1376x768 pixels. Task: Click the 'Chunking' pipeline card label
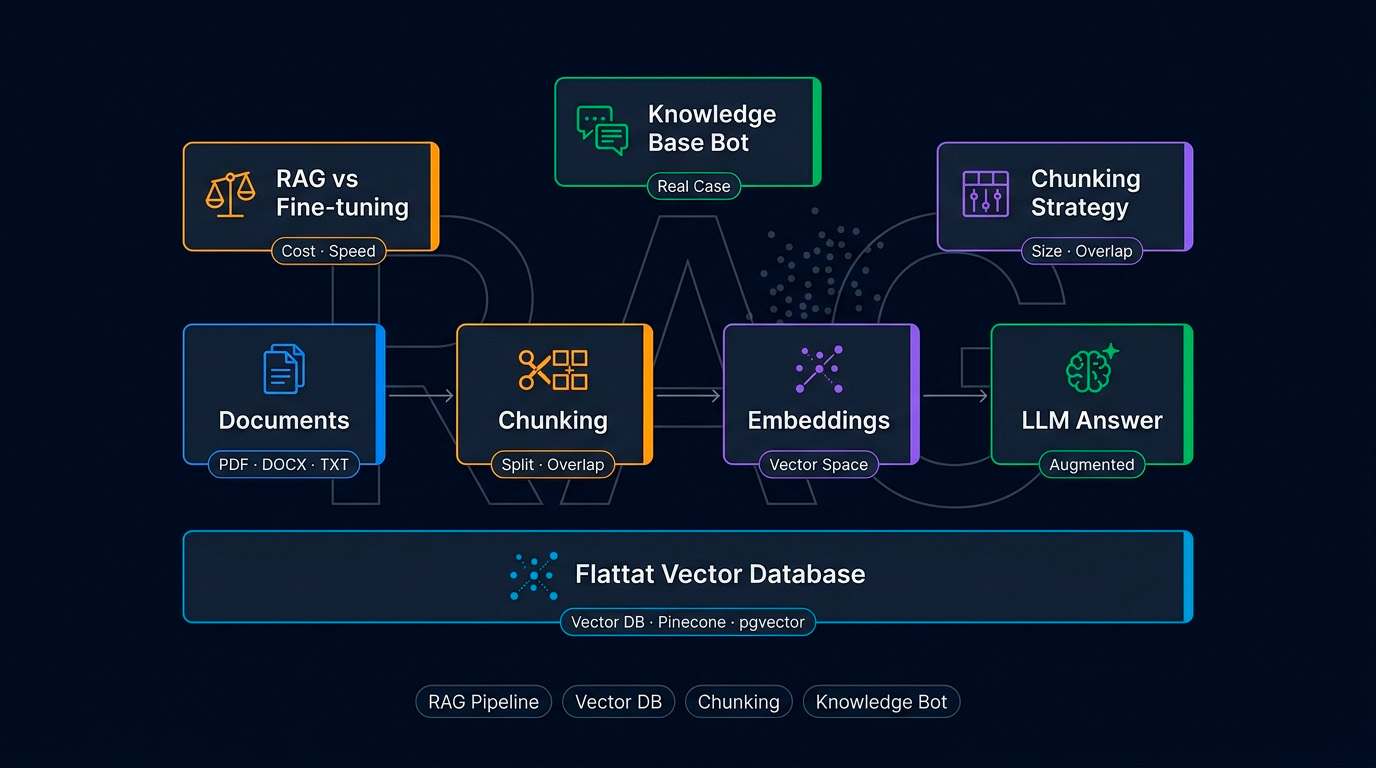click(553, 421)
